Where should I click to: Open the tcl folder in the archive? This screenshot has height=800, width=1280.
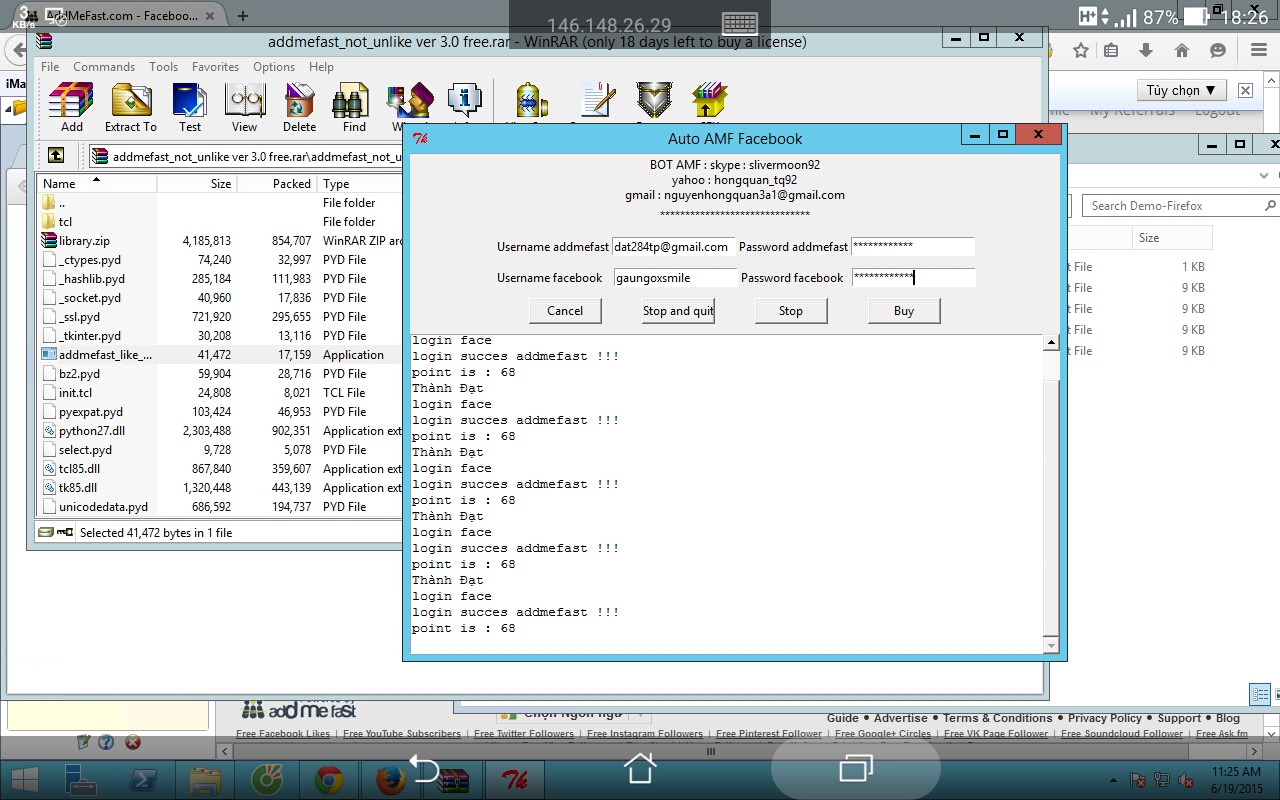(64, 221)
